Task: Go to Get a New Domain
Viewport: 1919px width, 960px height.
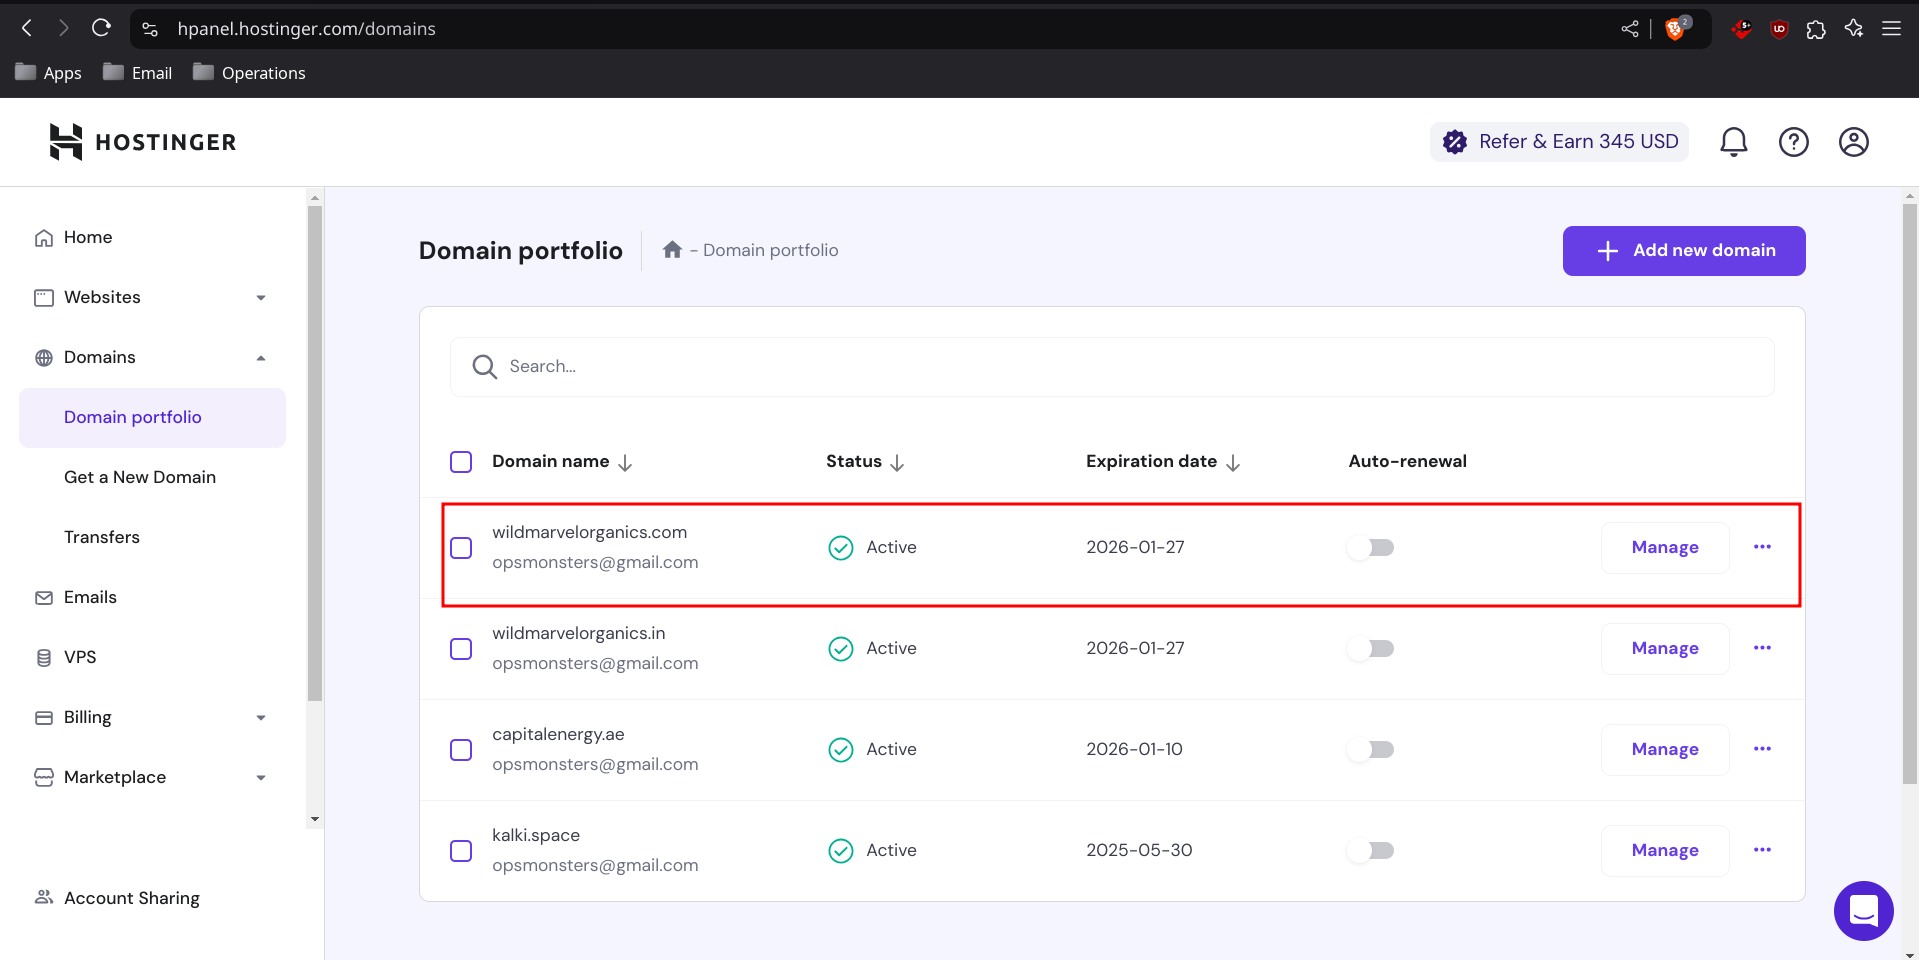Action: pyautogui.click(x=140, y=477)
